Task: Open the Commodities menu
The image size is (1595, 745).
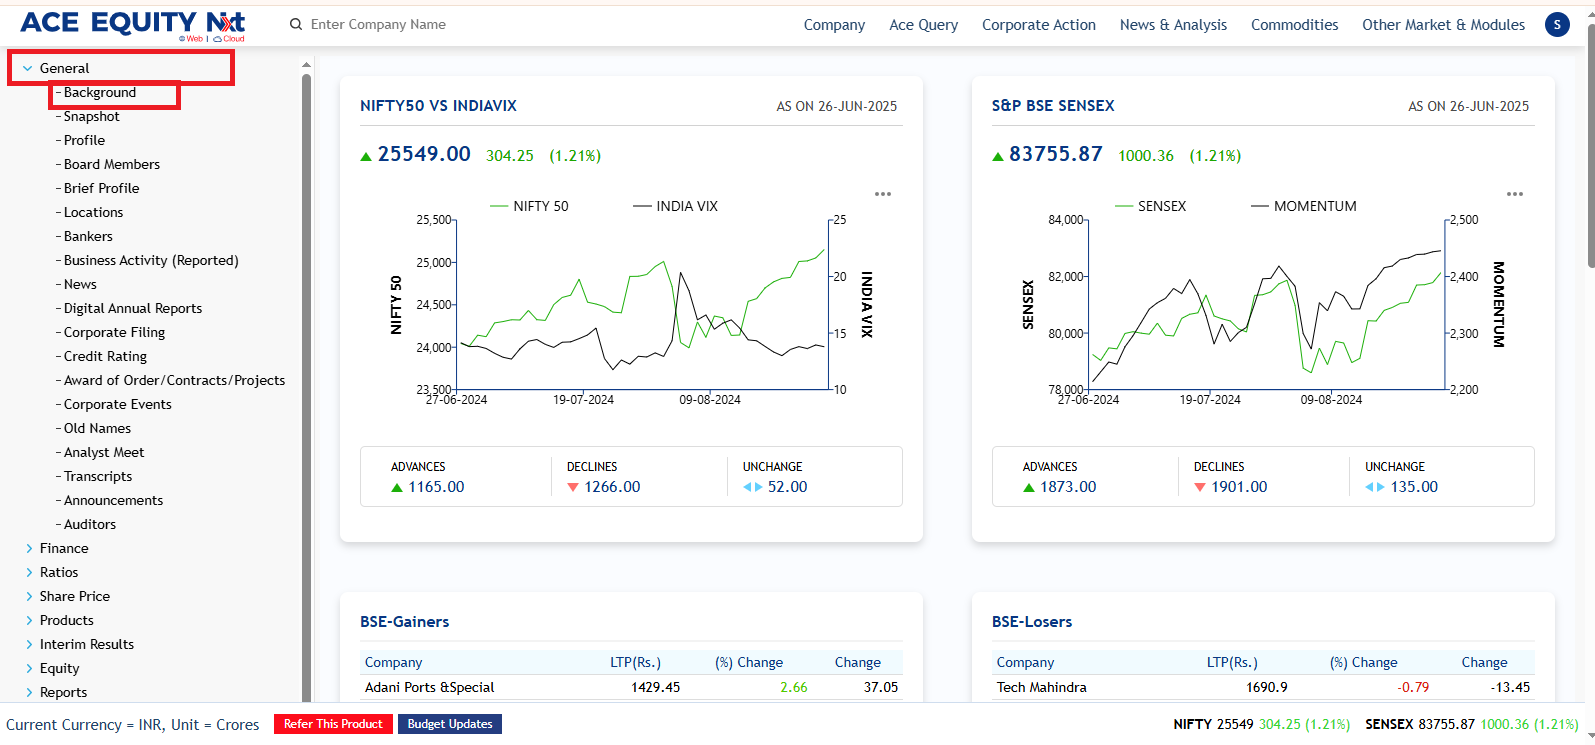Action: [x=1294, y=25]
